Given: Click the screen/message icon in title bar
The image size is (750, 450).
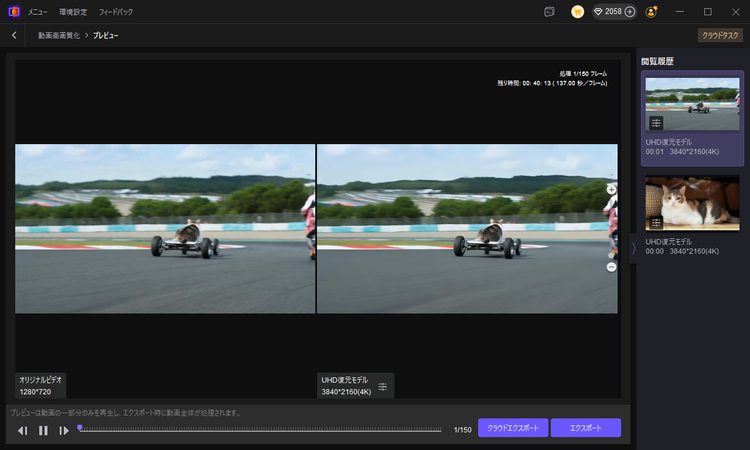Looking at the screenshot, I should 550,12.
